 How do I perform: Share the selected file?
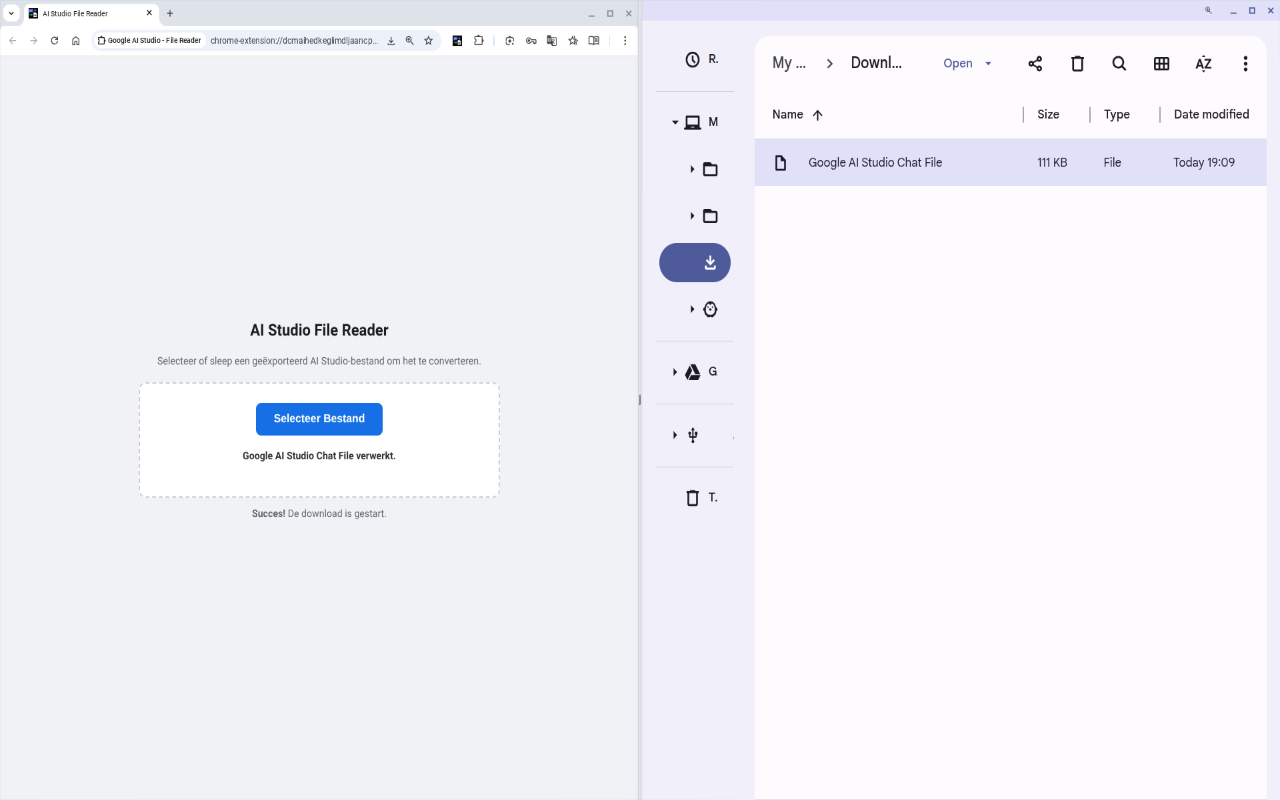click(1035, 64)
